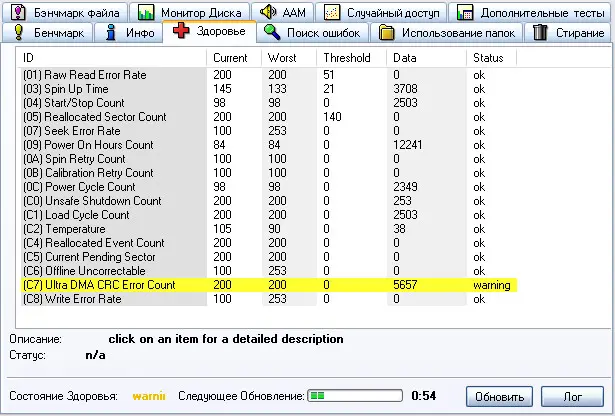Click the Бэнчмарк файла tab icon

[19, 13]
